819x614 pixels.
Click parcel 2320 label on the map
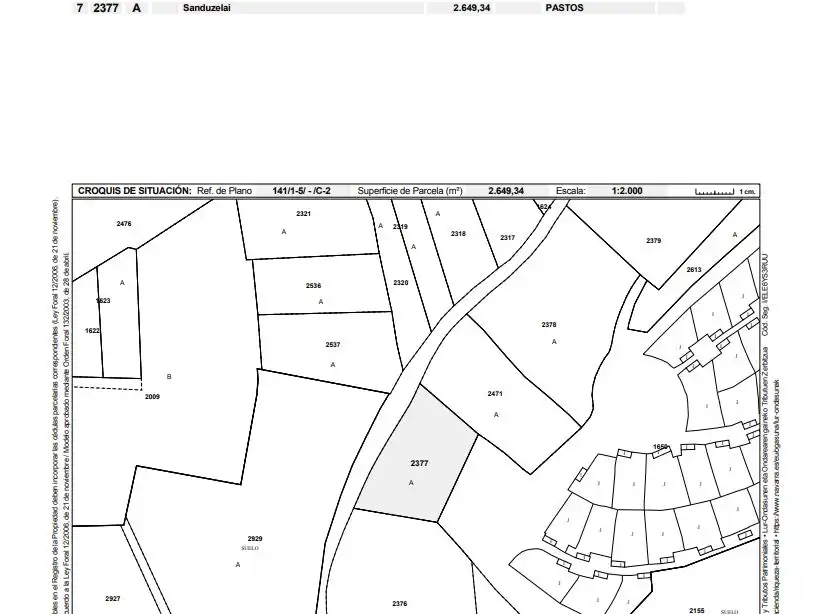401,282
